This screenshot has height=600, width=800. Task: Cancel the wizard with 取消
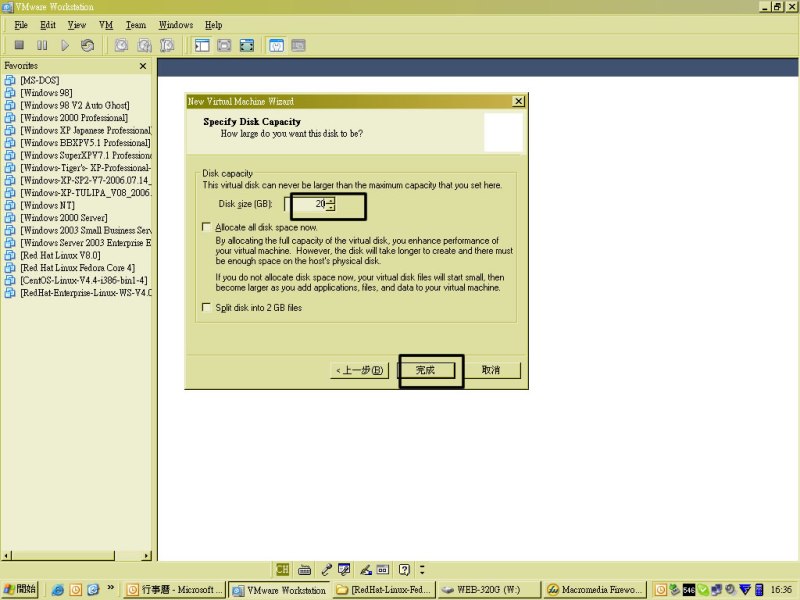[491, 370]
